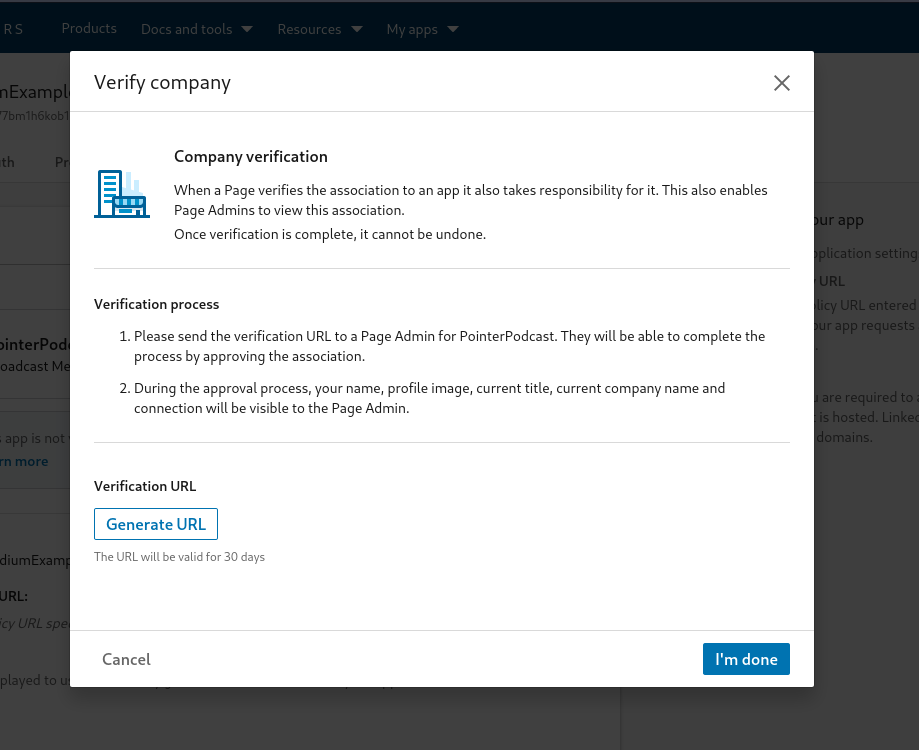919x750 pixels.
Task: Select the My apps menu label
Action: (x=412, y=29)
